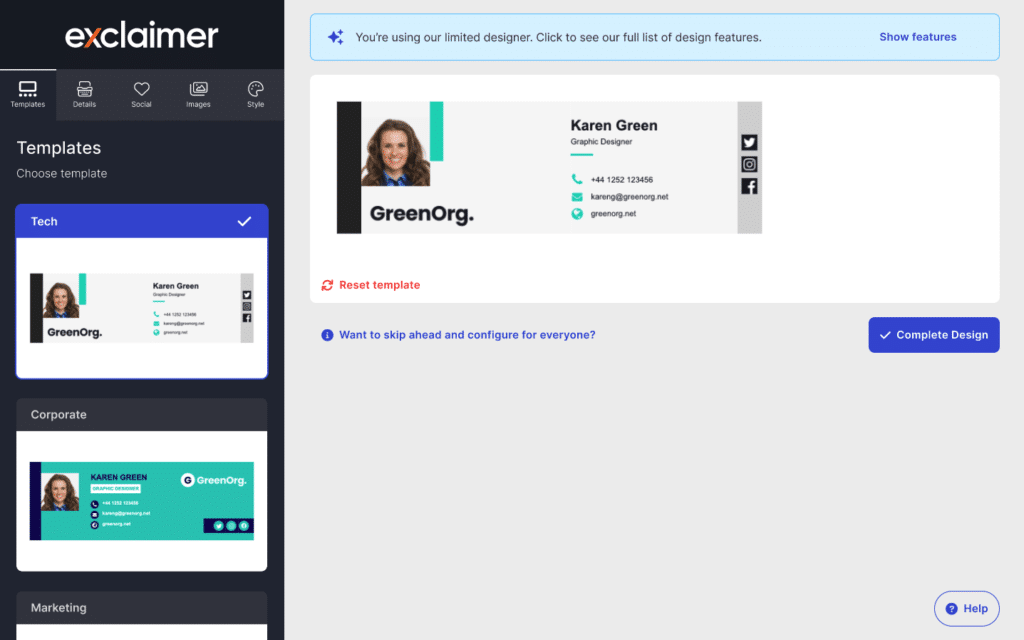Click the Exclaimer logo
The width and height of the screenshot is (1024, 640).
coord(142,35)
